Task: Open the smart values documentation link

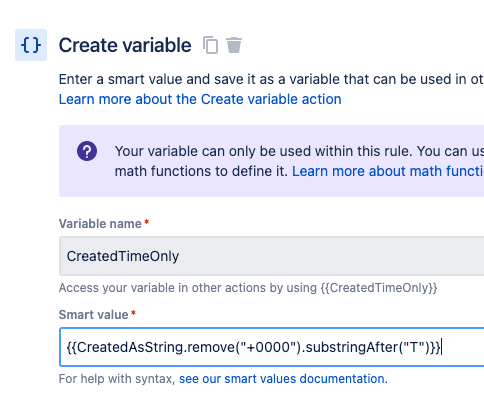Action: (x=283, y=379)
